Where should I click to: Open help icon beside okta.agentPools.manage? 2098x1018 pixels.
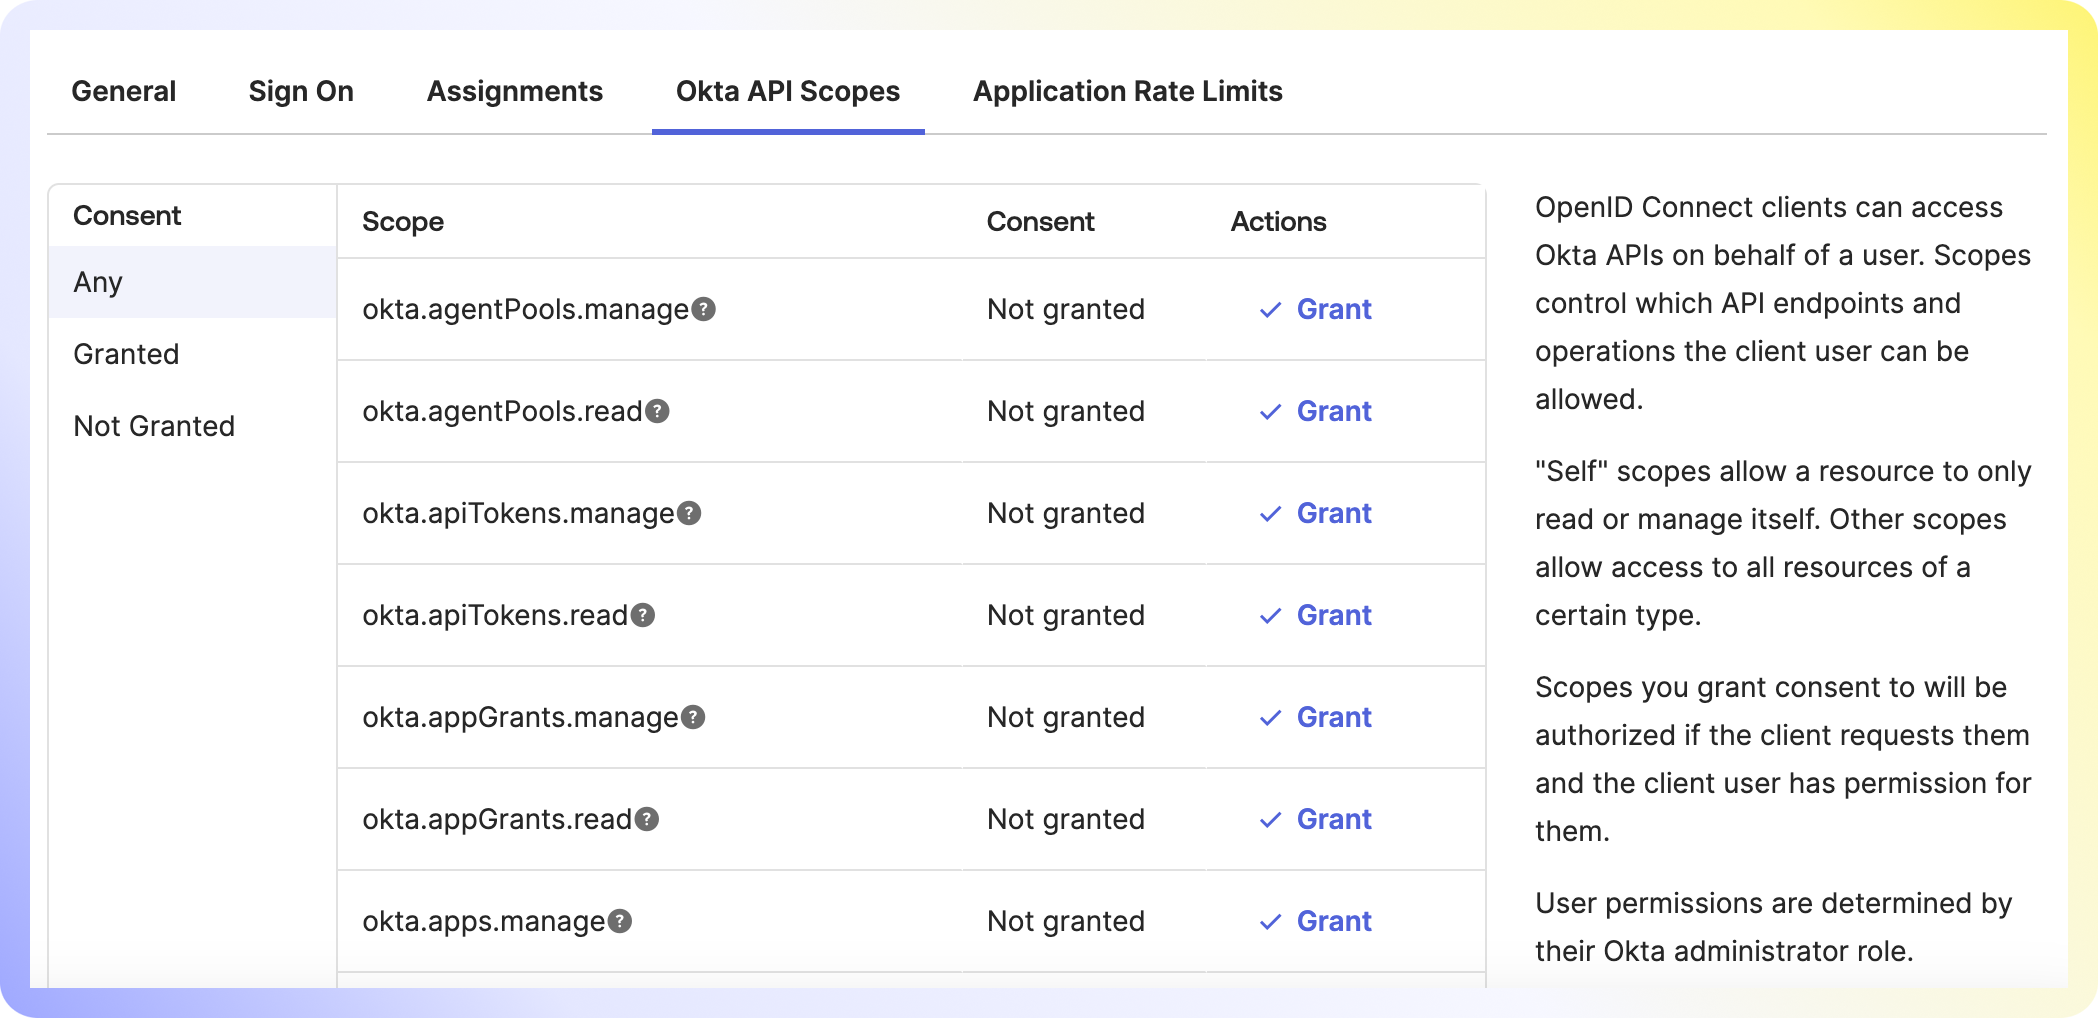(x=704, y=309)
